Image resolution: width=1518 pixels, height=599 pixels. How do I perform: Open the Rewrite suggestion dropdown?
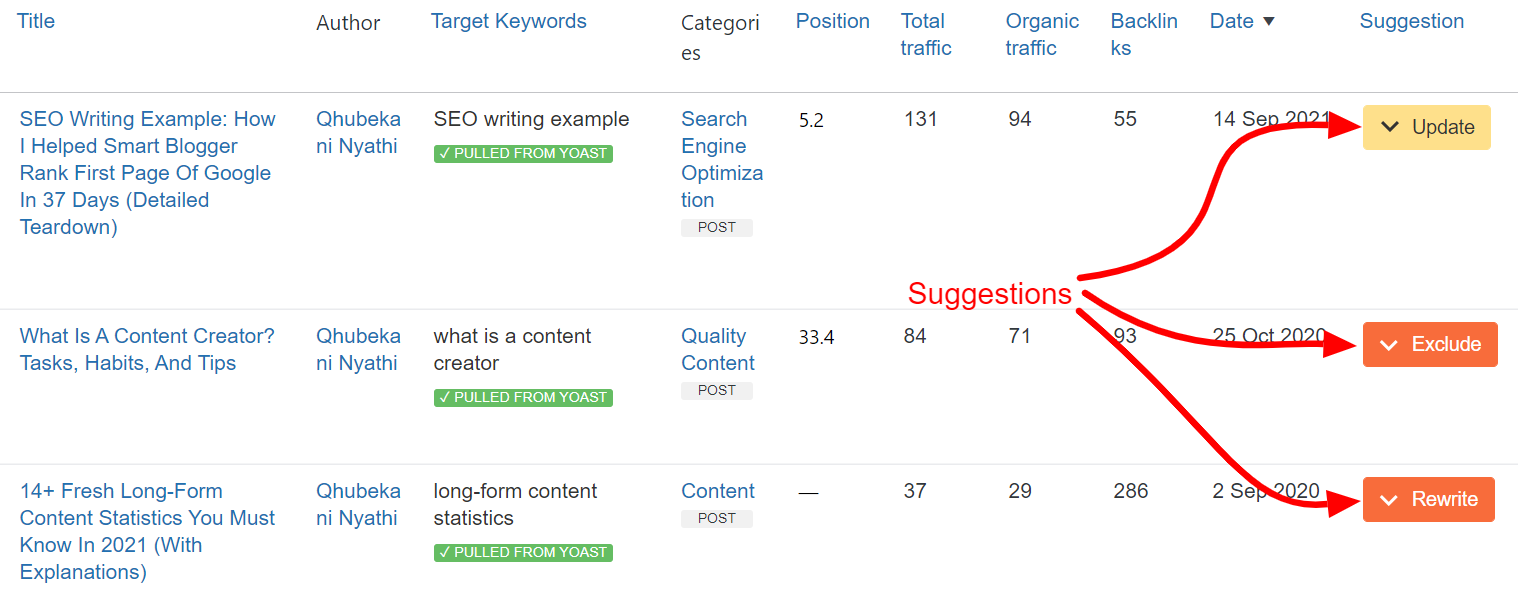(x=1428, y=499)
